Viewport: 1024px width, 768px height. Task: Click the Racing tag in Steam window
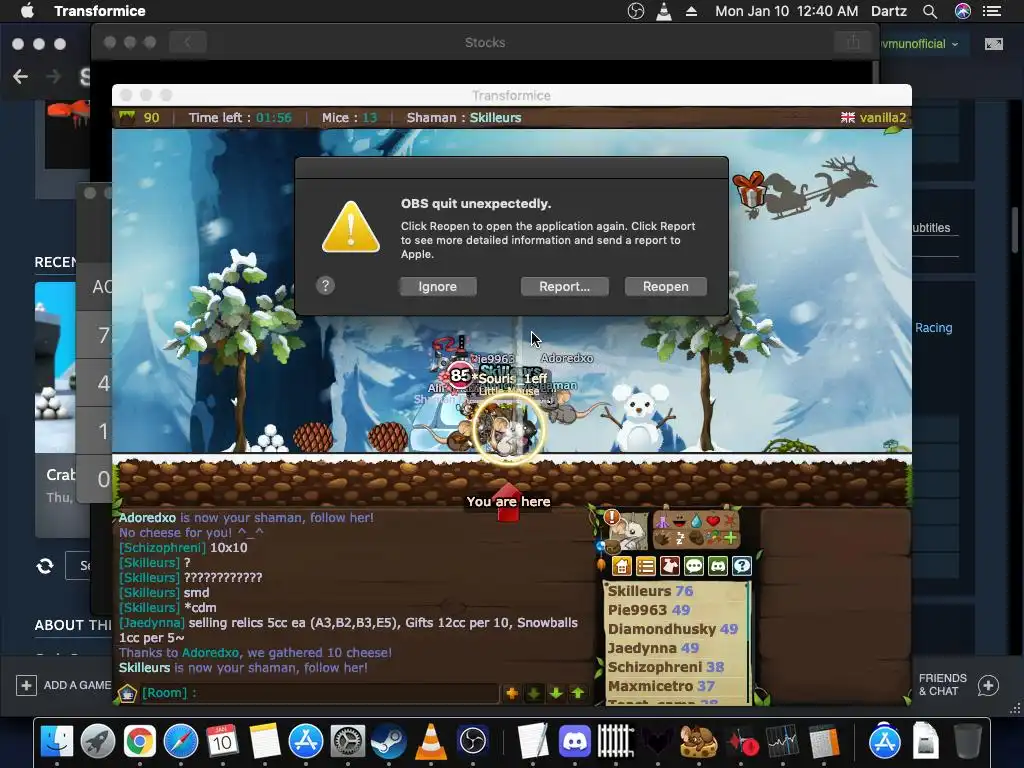click(933, 328)
